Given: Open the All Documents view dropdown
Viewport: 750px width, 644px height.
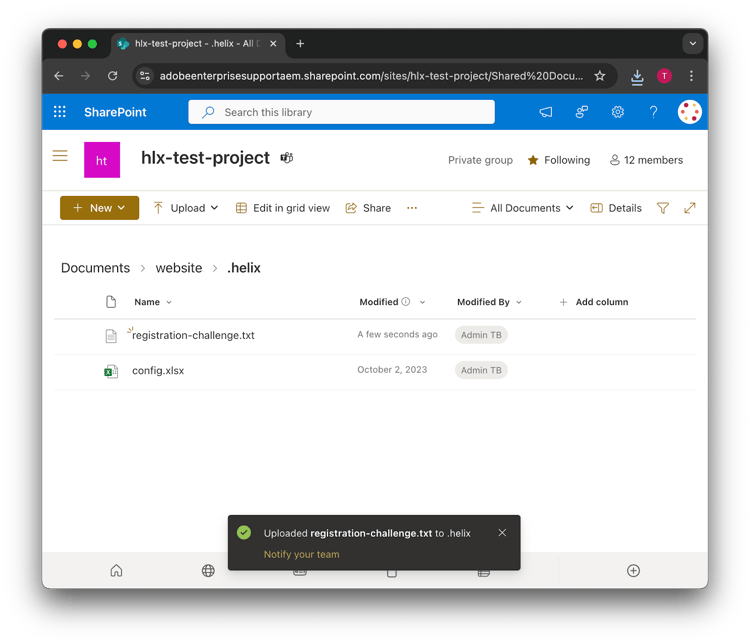Looking at the screenshot, I should click(x=522, y=208).
